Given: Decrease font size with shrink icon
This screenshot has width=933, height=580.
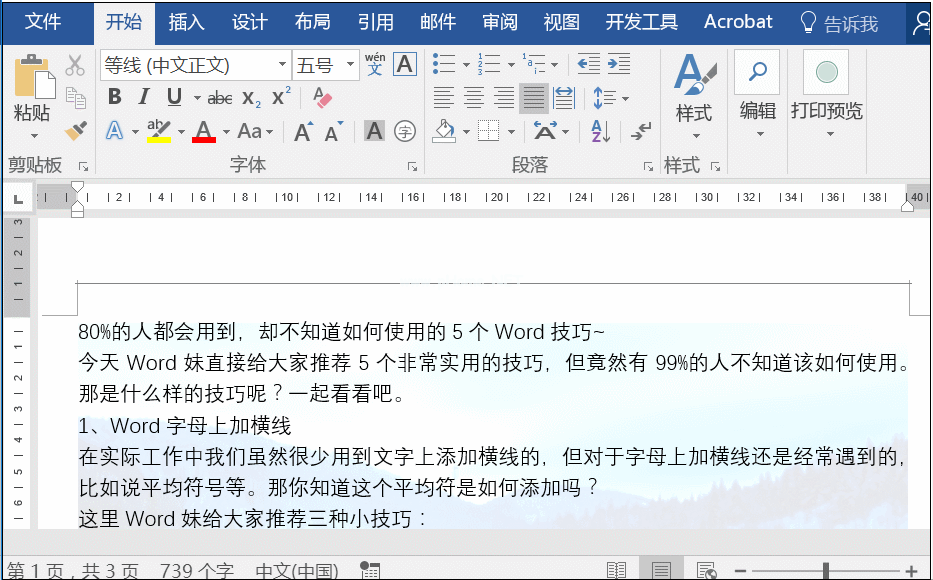Looking at the screenshot, I should point(334,131).
